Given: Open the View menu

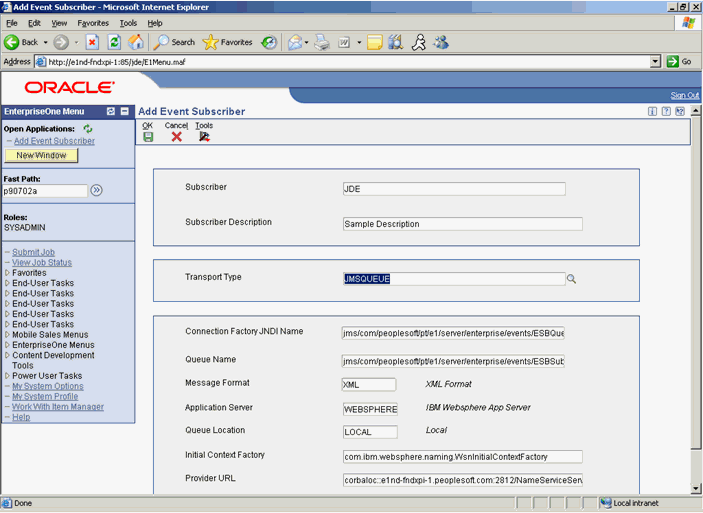Looking at the screenshot, I should (59, 23).
